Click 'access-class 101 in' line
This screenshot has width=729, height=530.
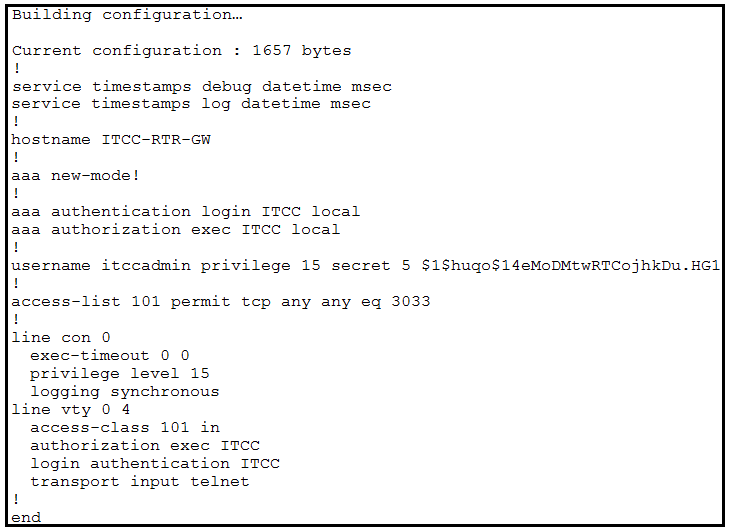[x=125, y=427]
